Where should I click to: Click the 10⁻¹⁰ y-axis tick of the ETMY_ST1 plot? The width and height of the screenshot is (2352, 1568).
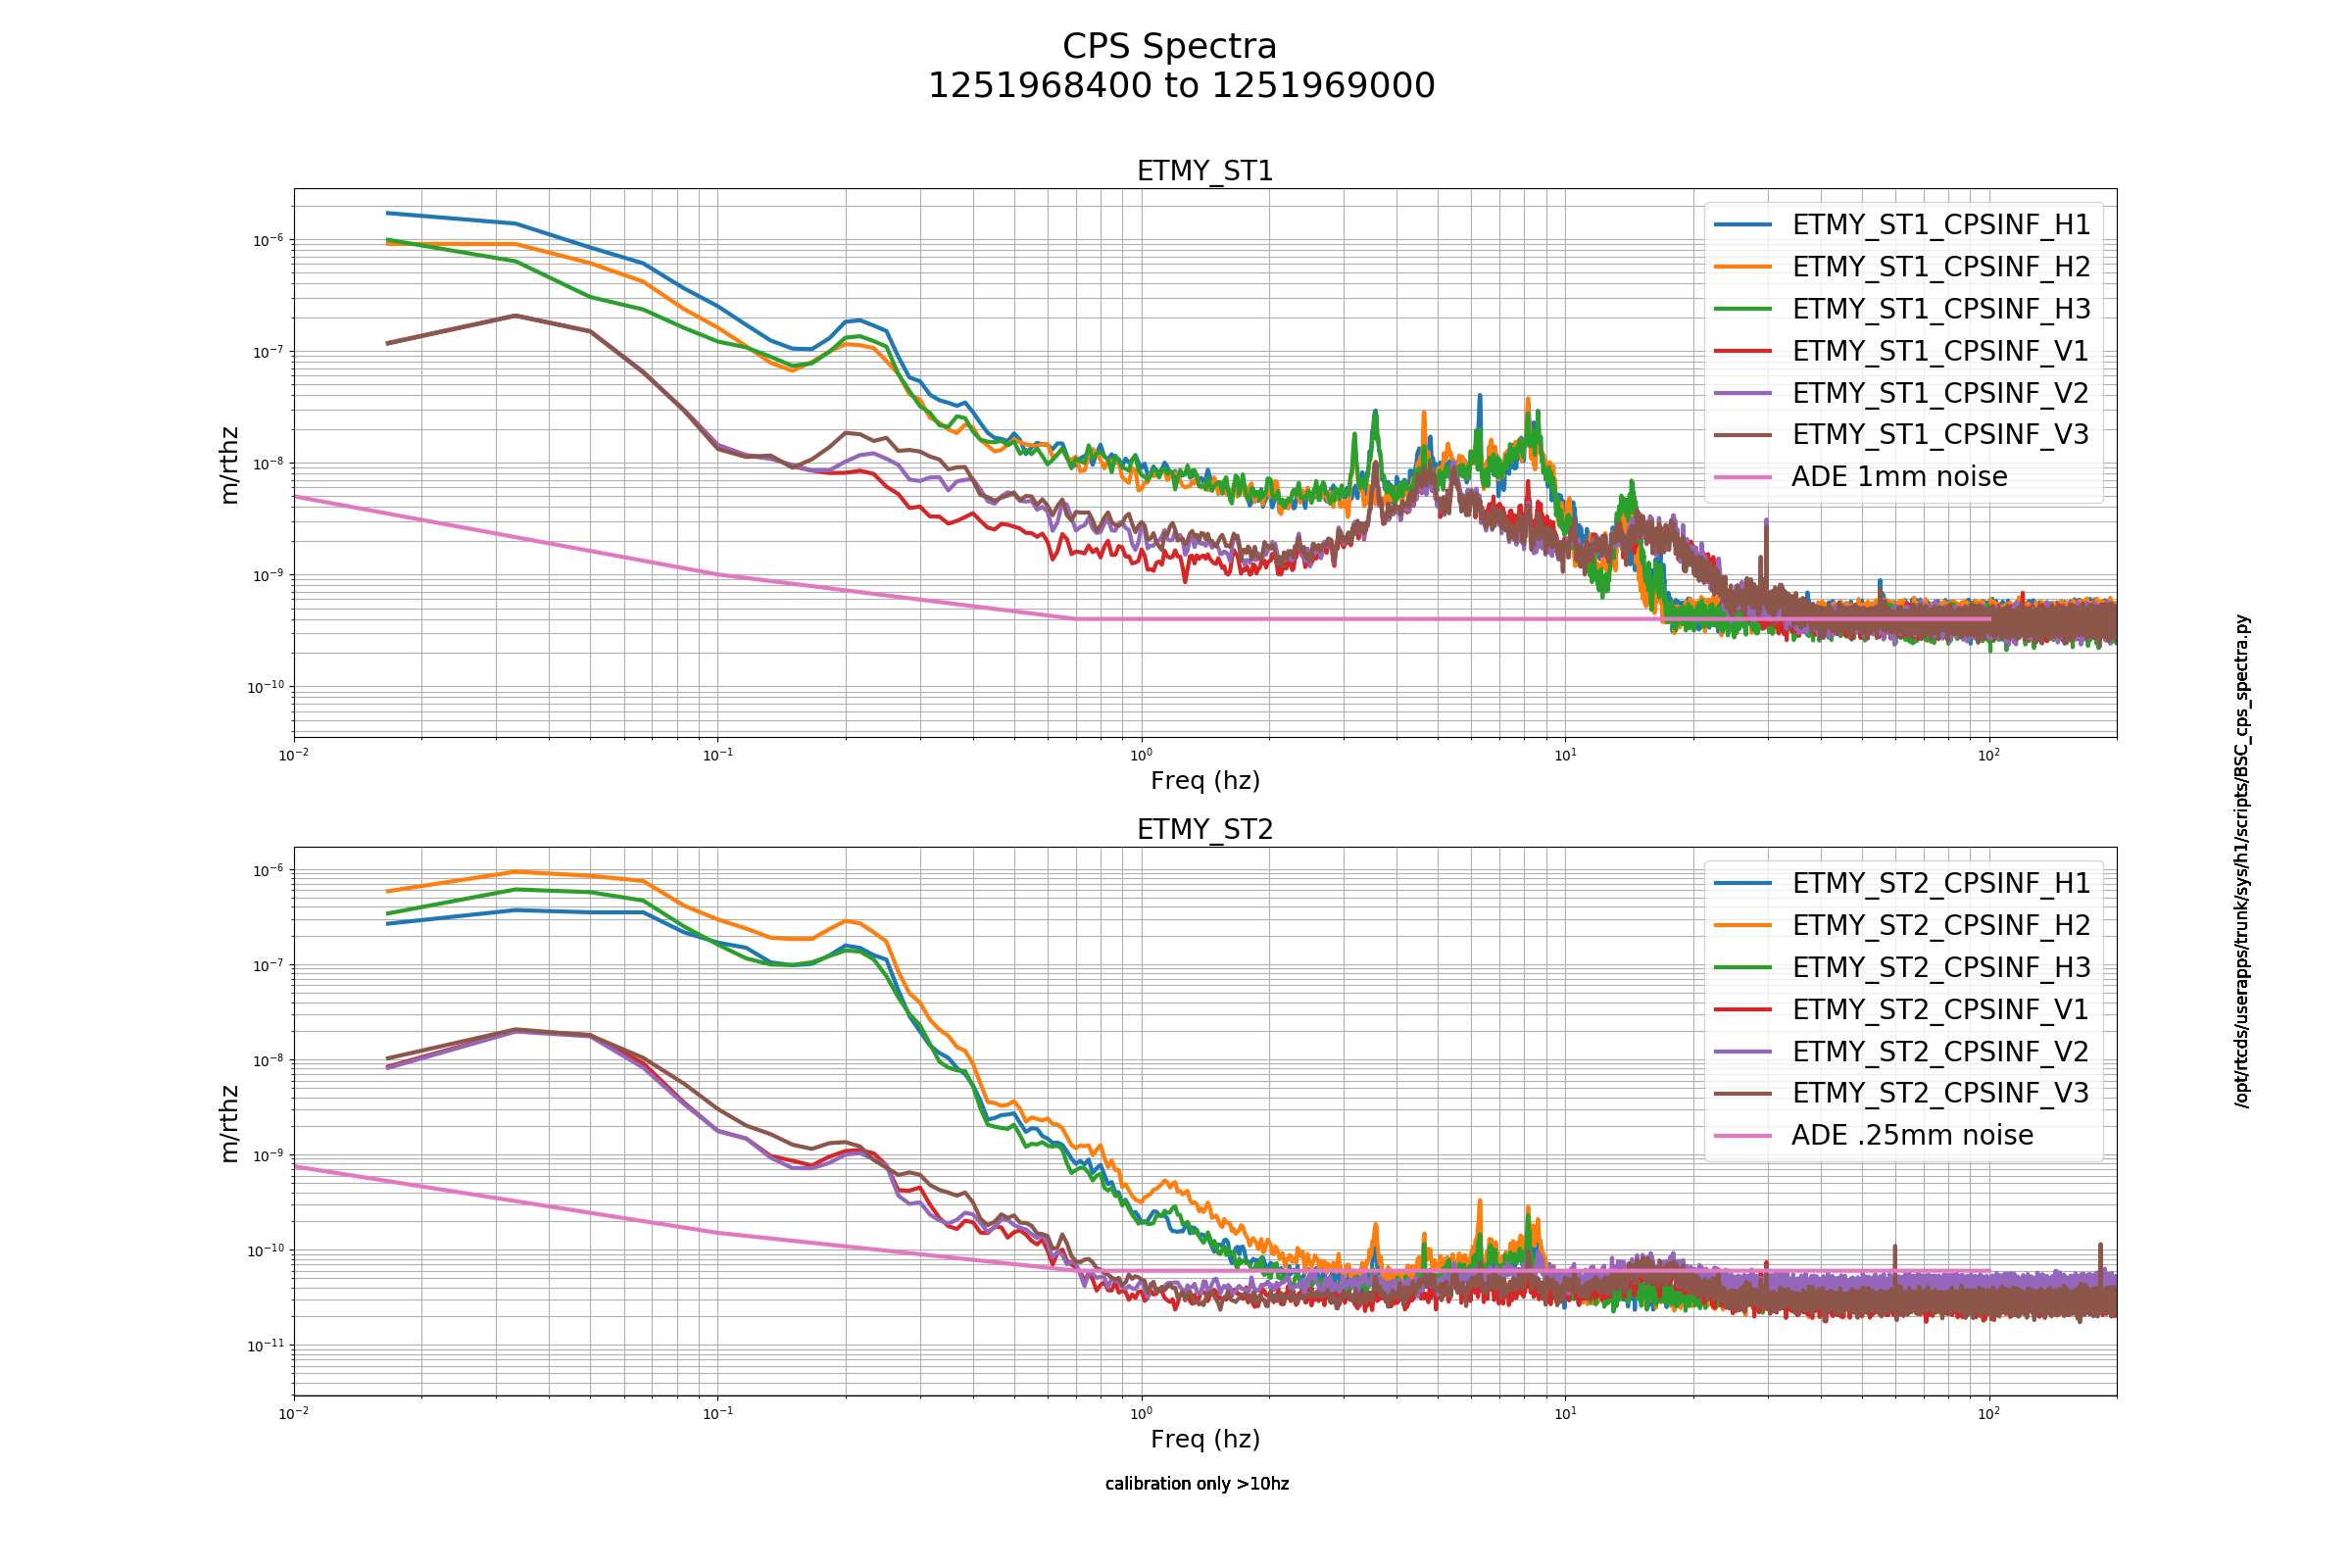(264, 687)
